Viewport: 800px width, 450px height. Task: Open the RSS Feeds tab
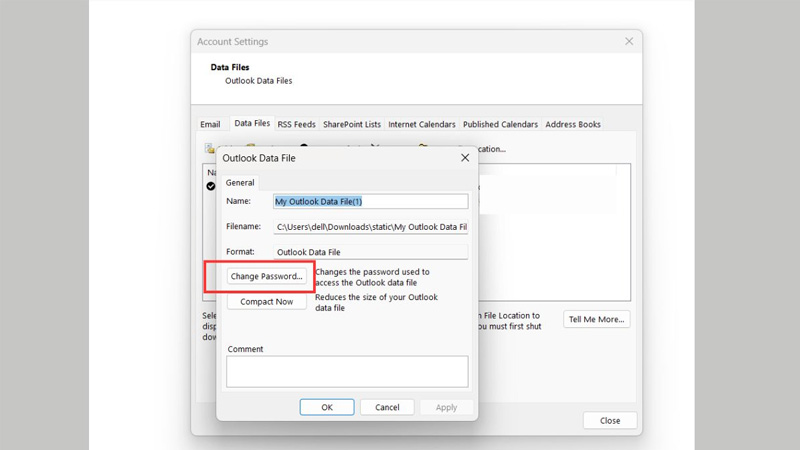296,124
